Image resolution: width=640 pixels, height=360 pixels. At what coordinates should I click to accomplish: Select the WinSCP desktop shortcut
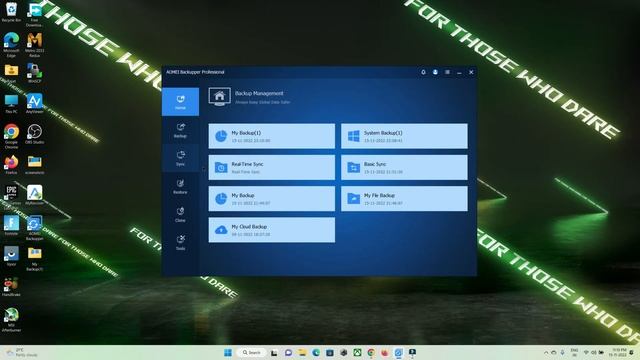35,73
